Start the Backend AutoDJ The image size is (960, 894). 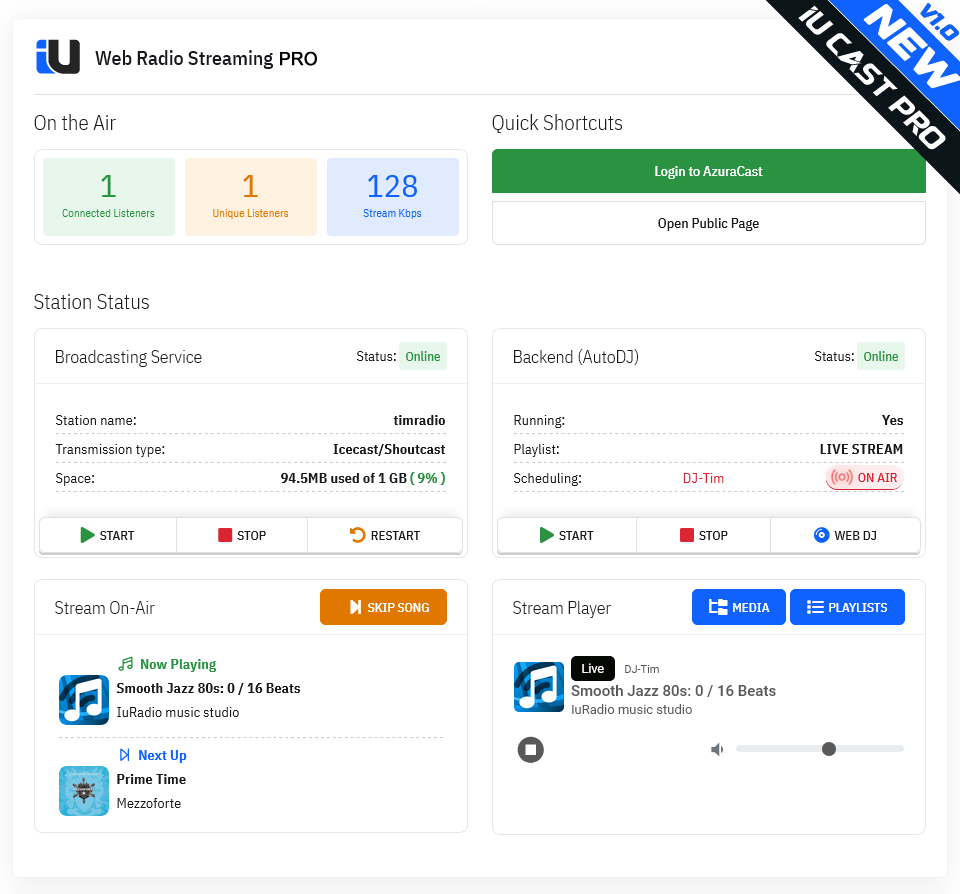pos(566,535)
